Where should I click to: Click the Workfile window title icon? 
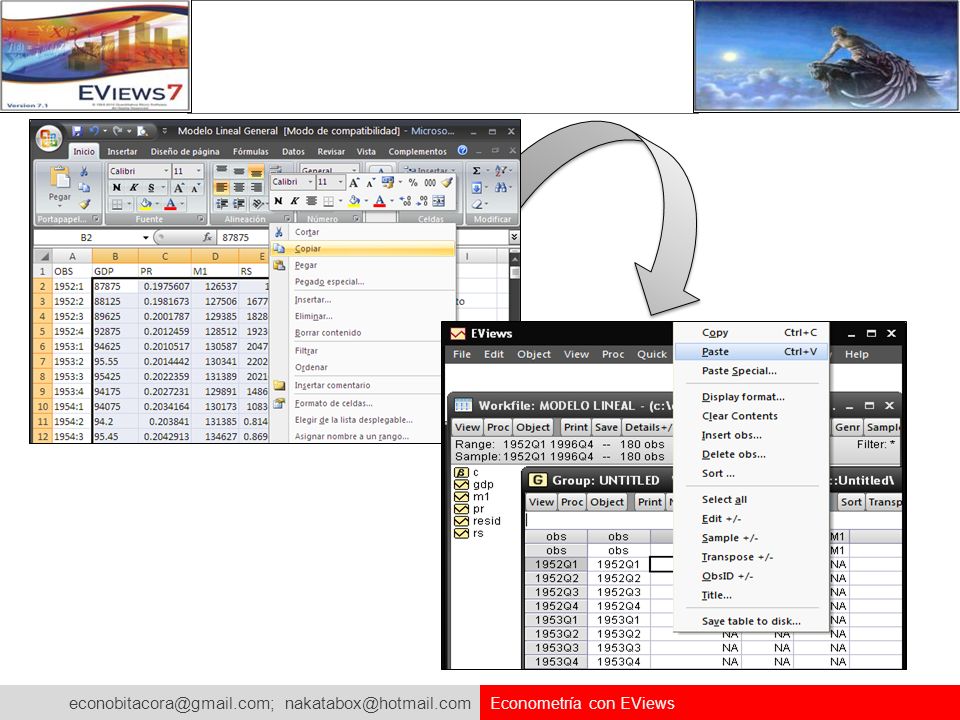(463, 405)
